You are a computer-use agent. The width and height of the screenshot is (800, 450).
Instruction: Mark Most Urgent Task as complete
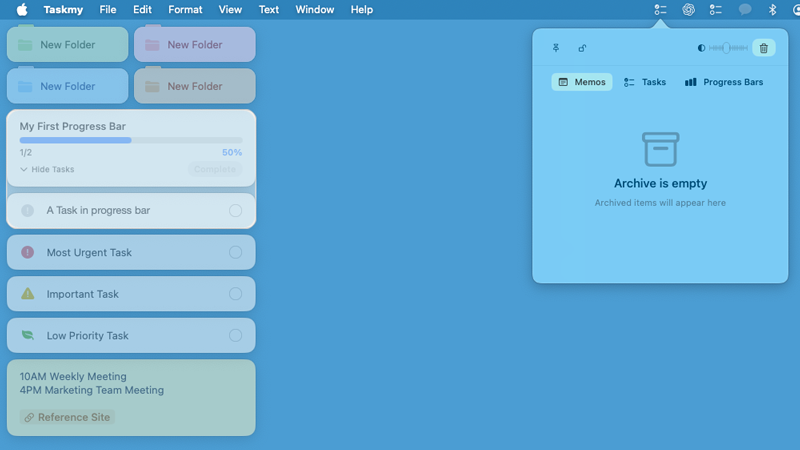236,253
